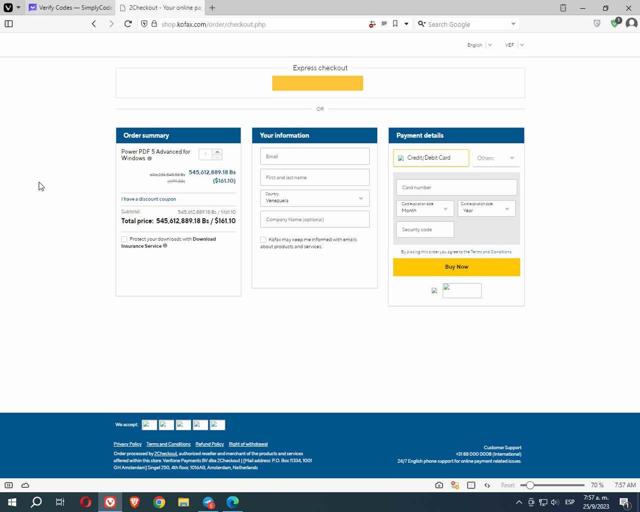This screenshot has width=640, height=512.
Task: Open the Others payment methods dropdown
Action: [496, 158]
